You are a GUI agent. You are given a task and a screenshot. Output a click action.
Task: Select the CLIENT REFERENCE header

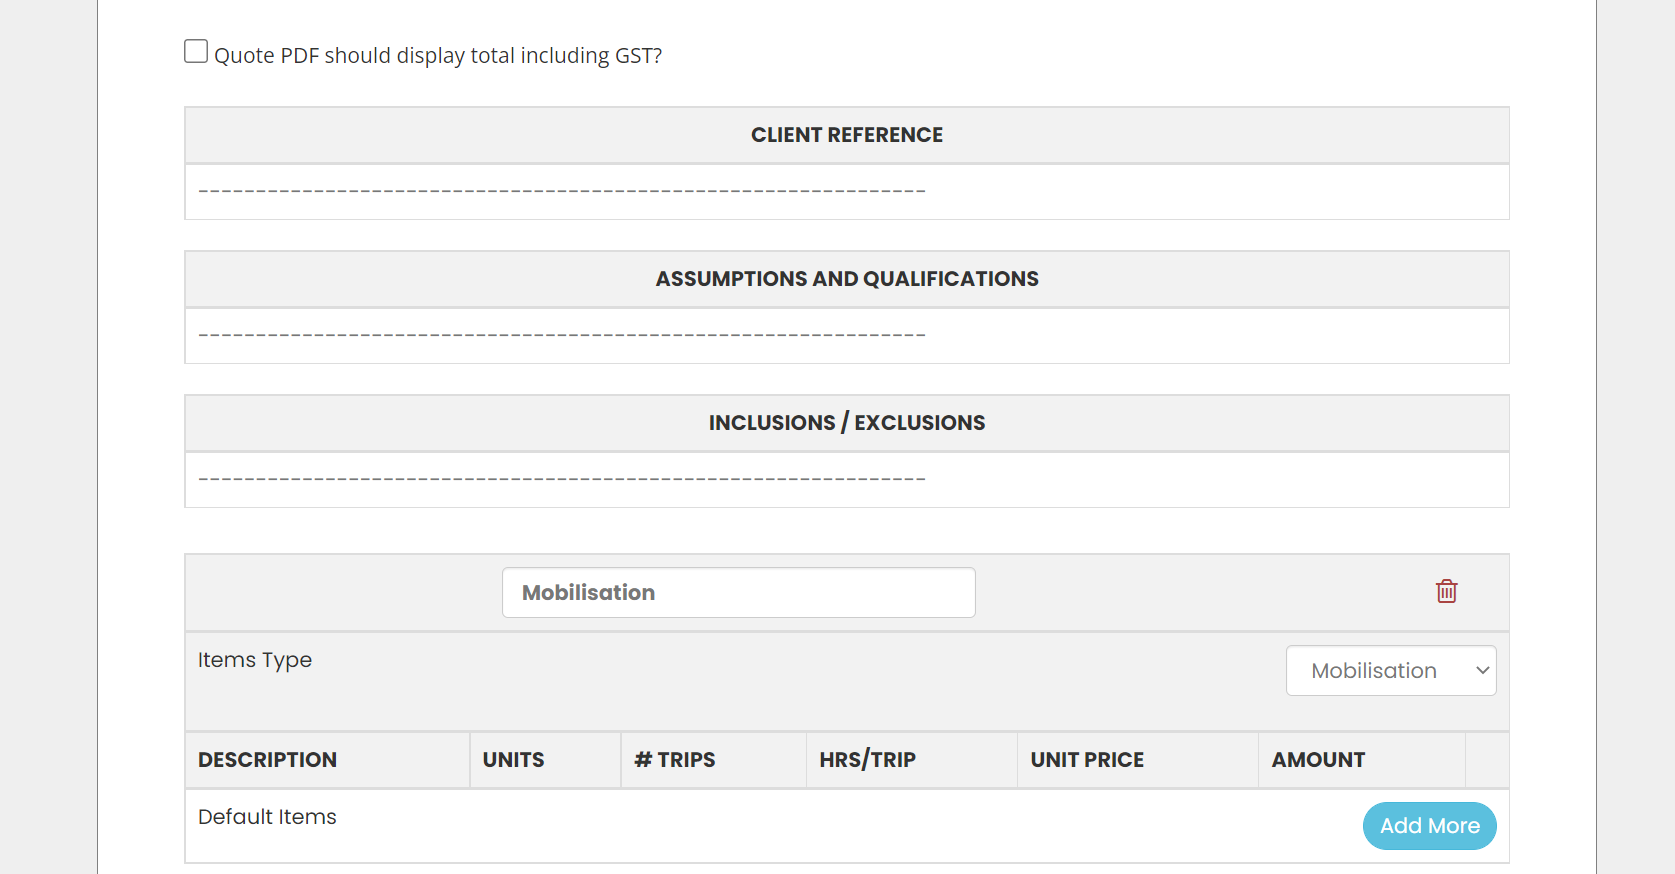point(847,135)
